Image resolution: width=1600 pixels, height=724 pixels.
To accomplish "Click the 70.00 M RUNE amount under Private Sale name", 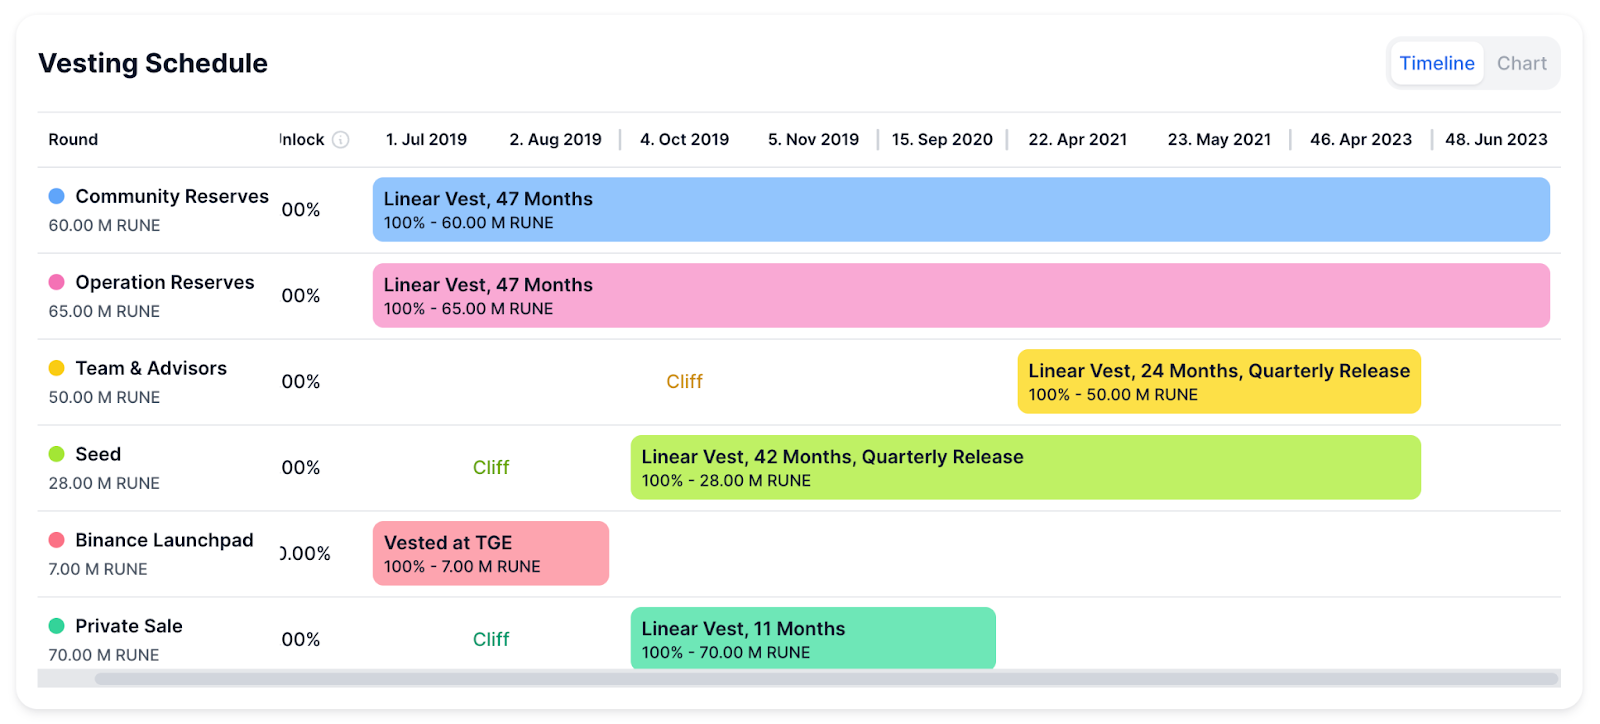I will (104, 656).
